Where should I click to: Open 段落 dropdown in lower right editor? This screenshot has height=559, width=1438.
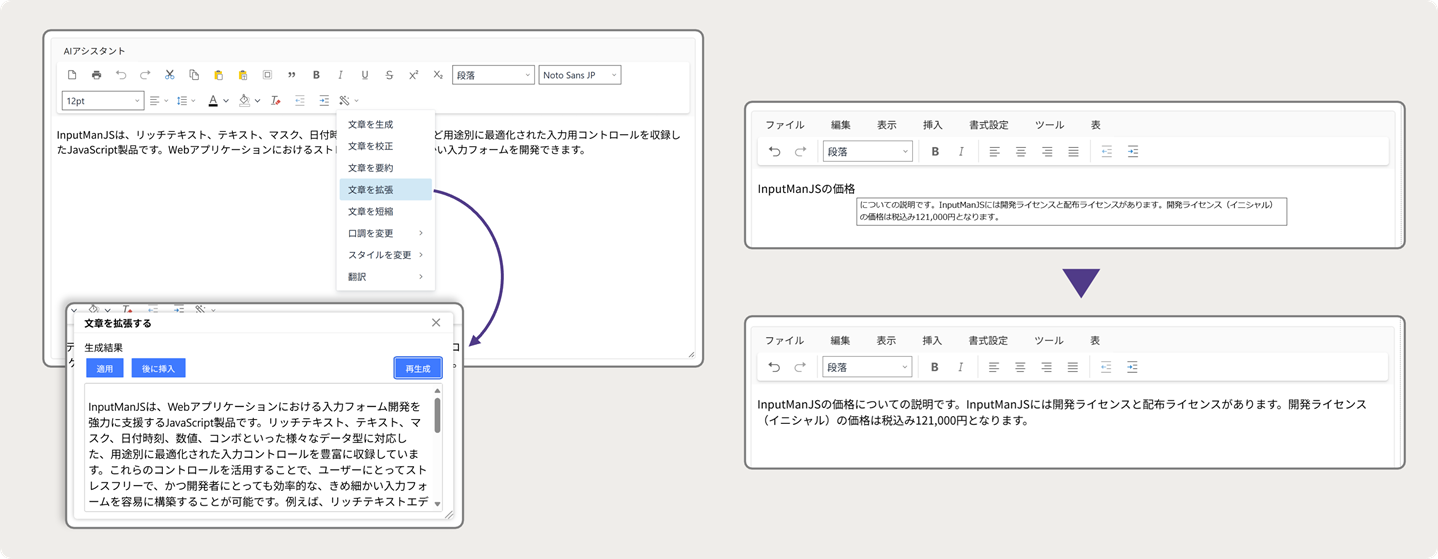(867, 367)
